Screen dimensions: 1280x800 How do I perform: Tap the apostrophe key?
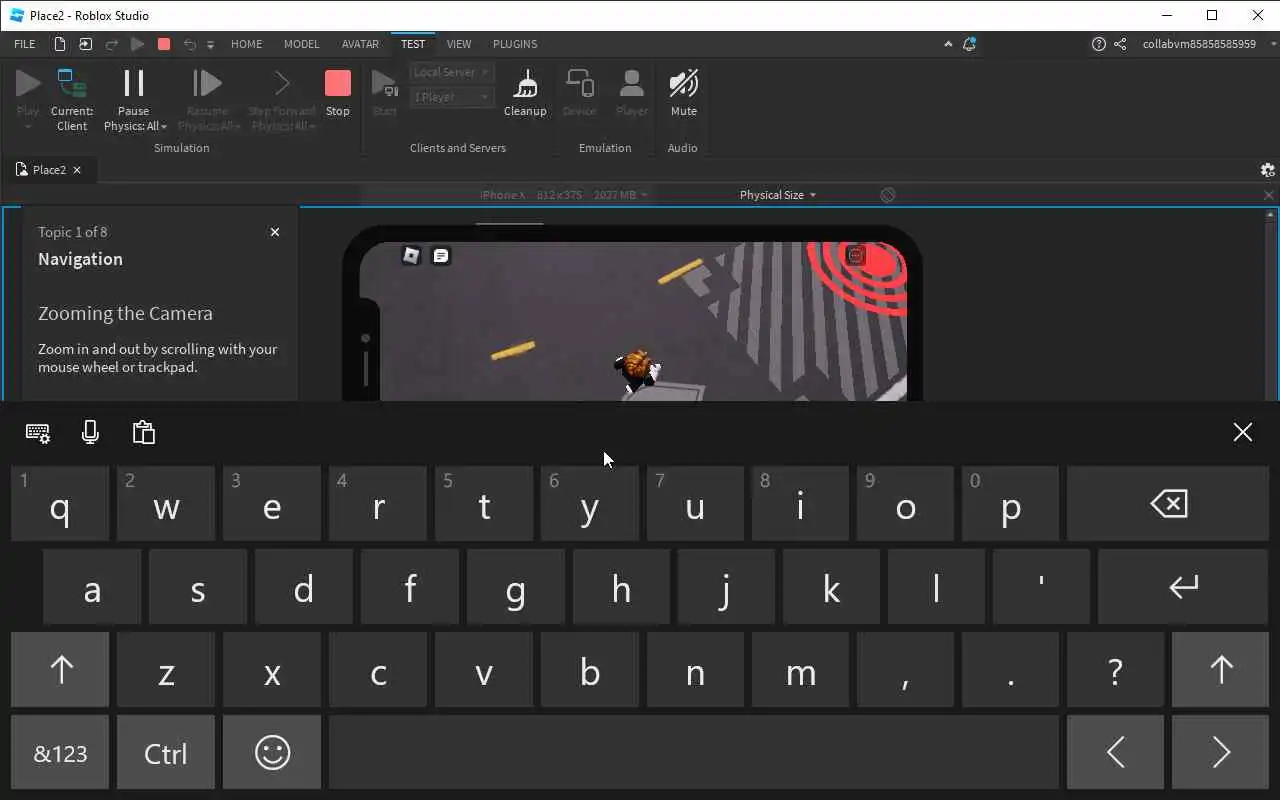tap(1041, 586)
